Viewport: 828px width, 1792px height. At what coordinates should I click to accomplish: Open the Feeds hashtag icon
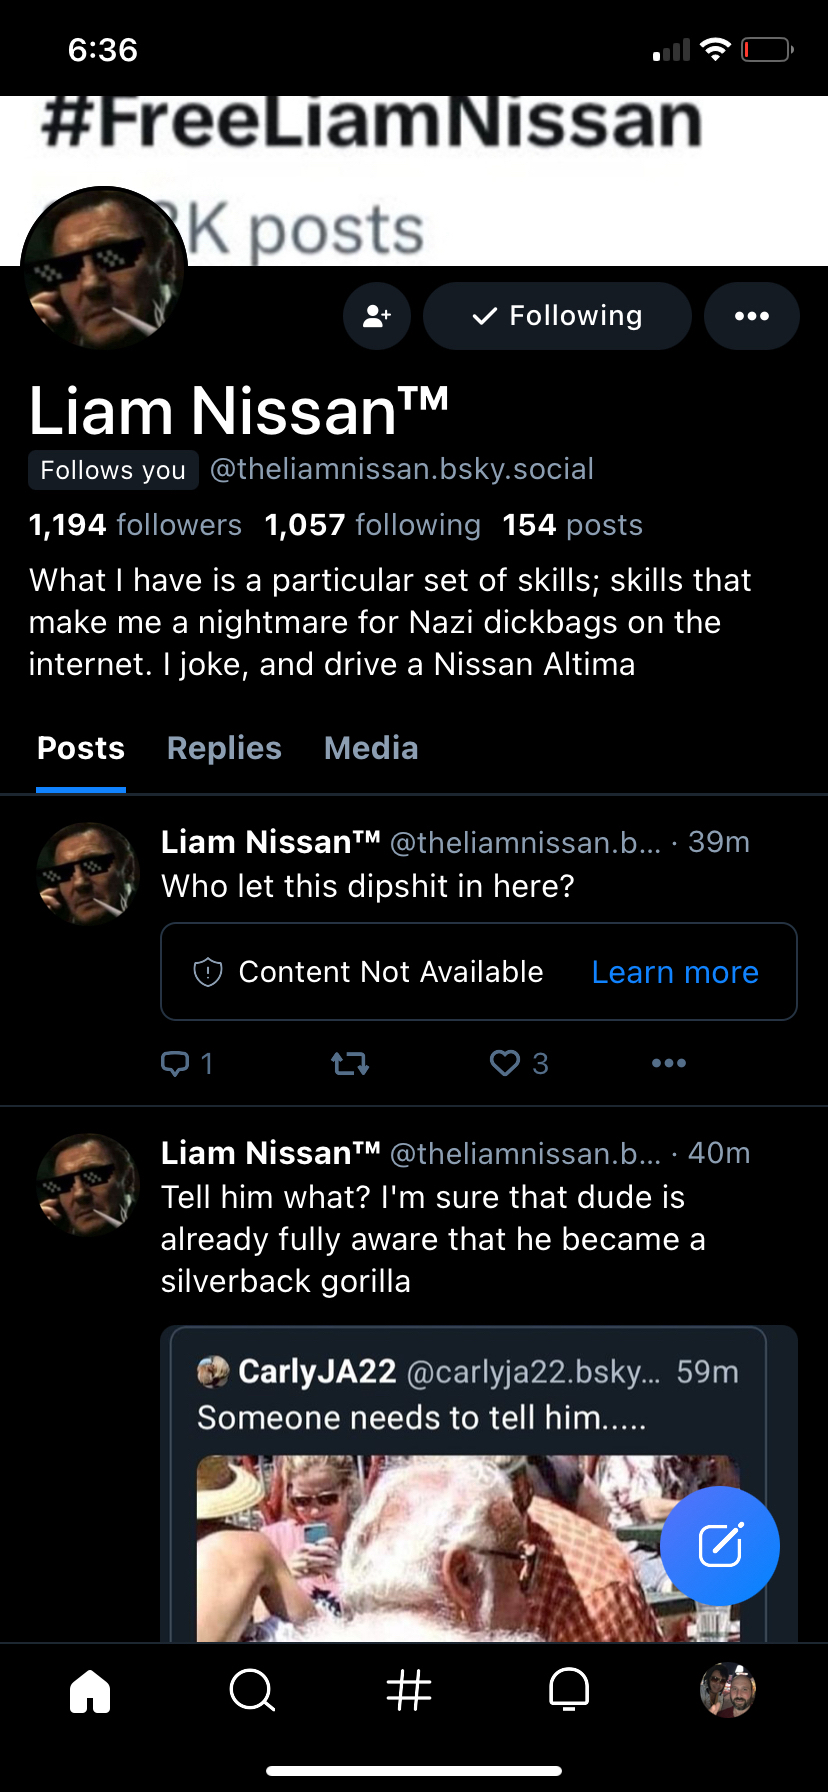[409, 1691]
